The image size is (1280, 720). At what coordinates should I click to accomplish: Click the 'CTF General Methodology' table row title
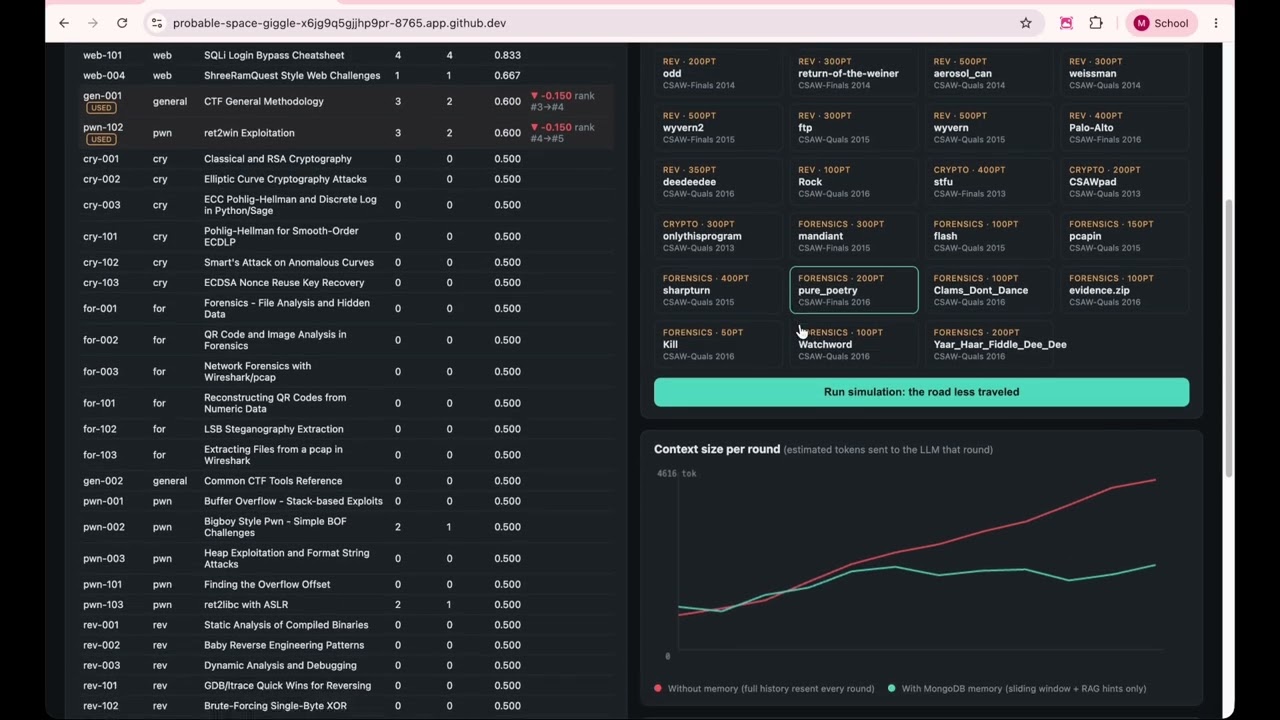point(264,101)
